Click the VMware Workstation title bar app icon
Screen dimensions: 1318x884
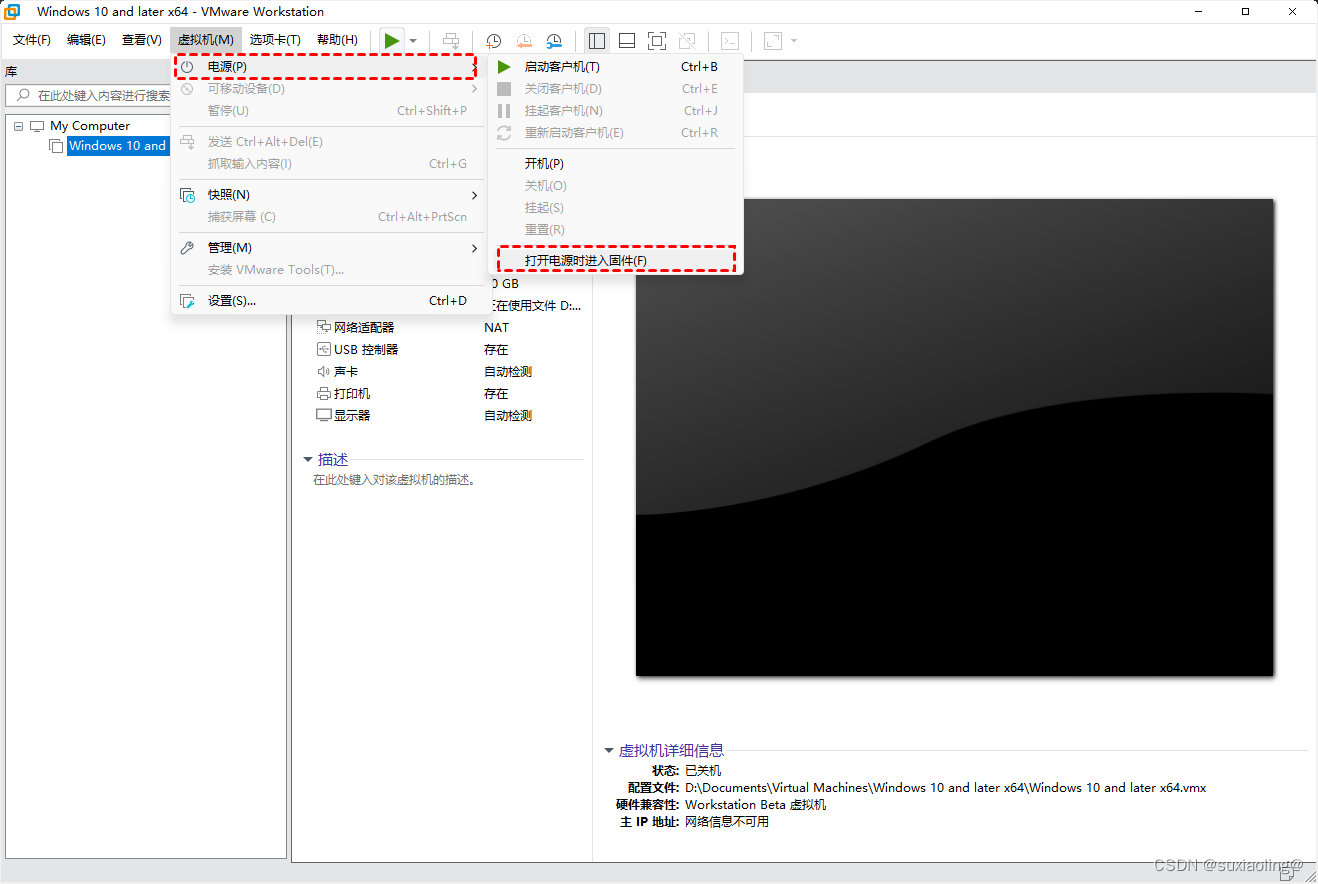pyautogui.click(x=13, y=12)
